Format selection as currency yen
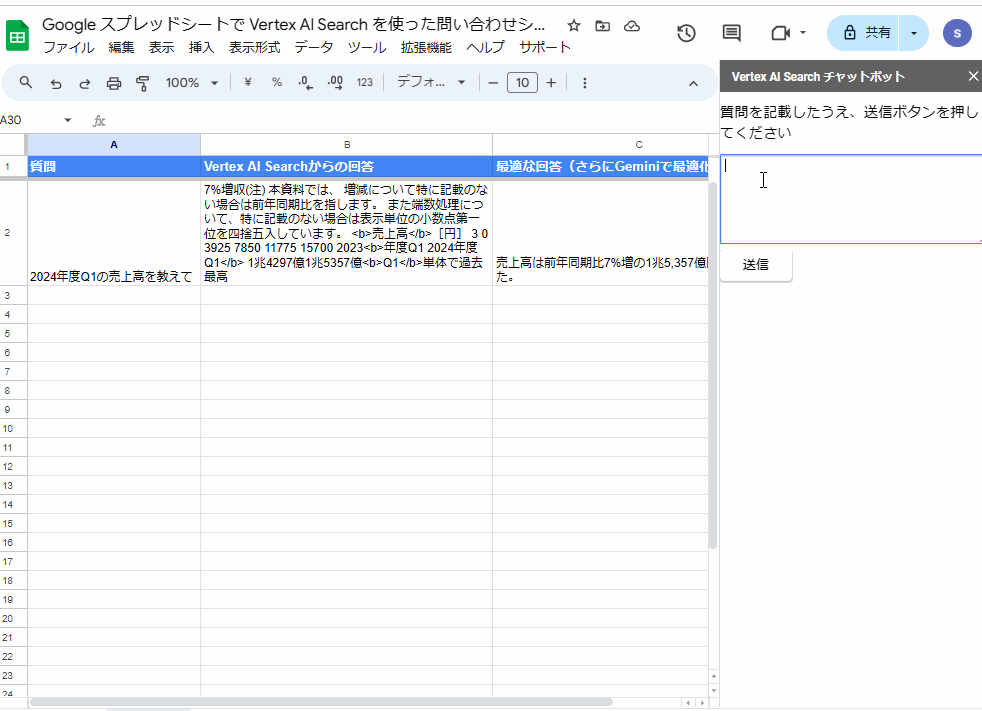This screenshot has width=982, height=711. click(246, 83)
